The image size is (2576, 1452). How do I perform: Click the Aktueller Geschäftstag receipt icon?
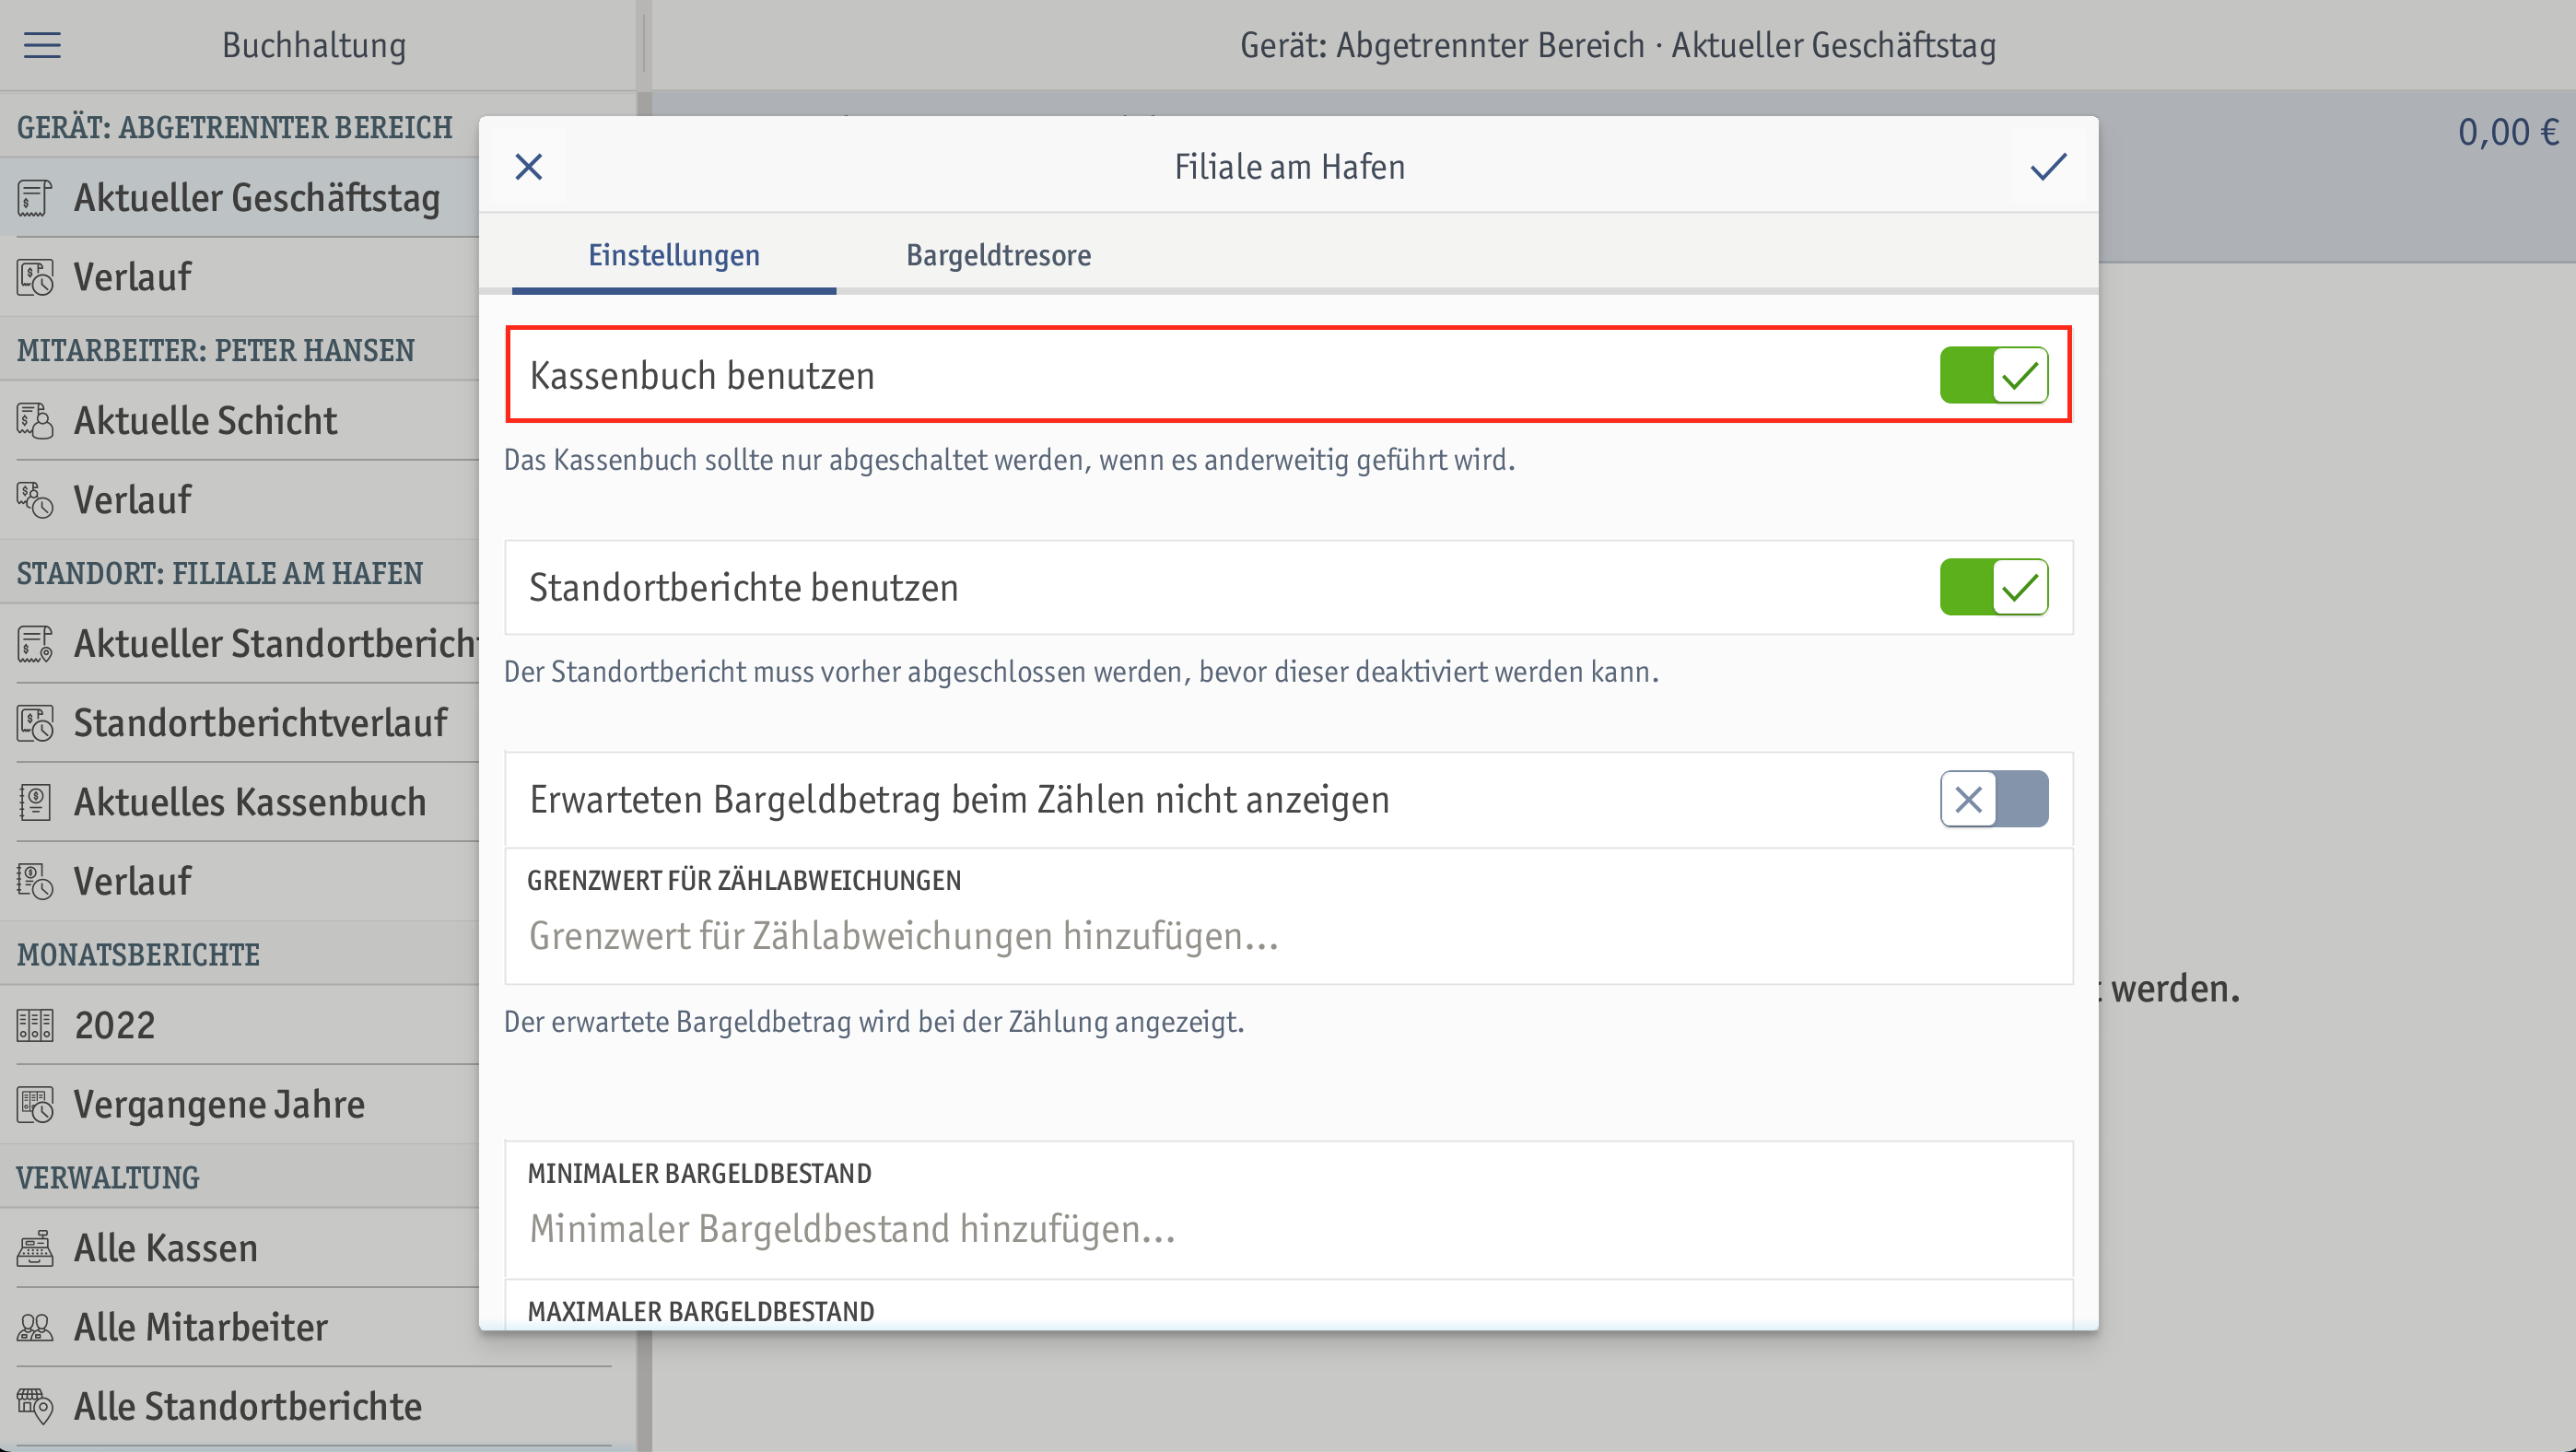(34, 197)
